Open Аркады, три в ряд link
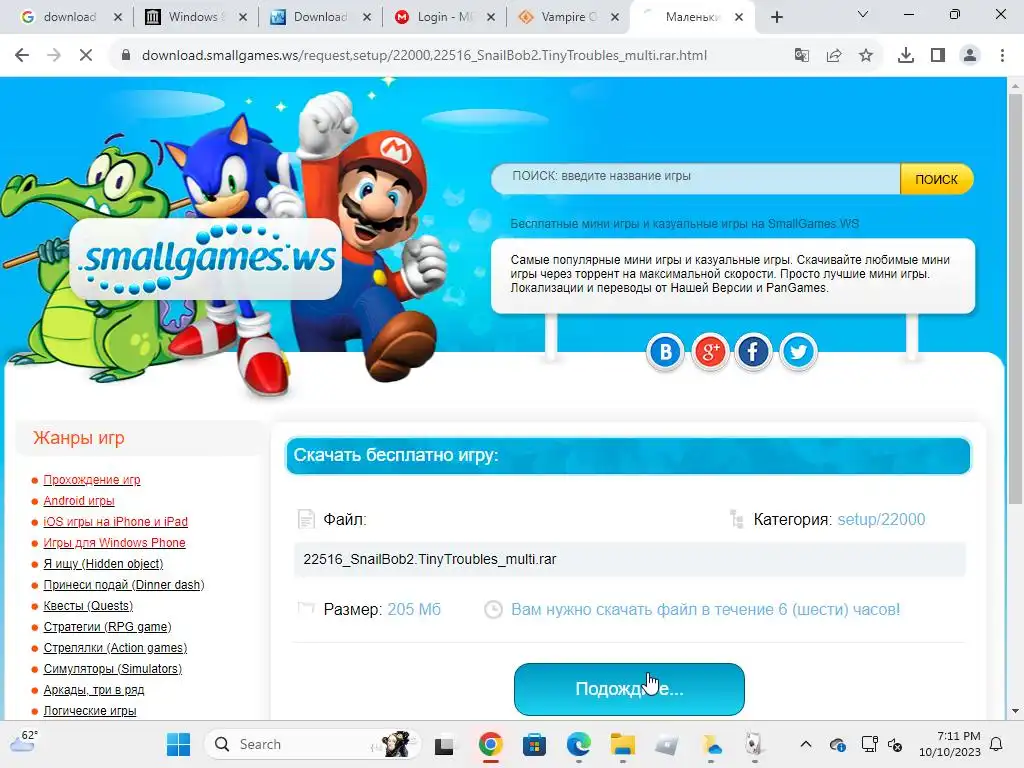The height and width of the screenshot is (768, 1024). (93, 690)
